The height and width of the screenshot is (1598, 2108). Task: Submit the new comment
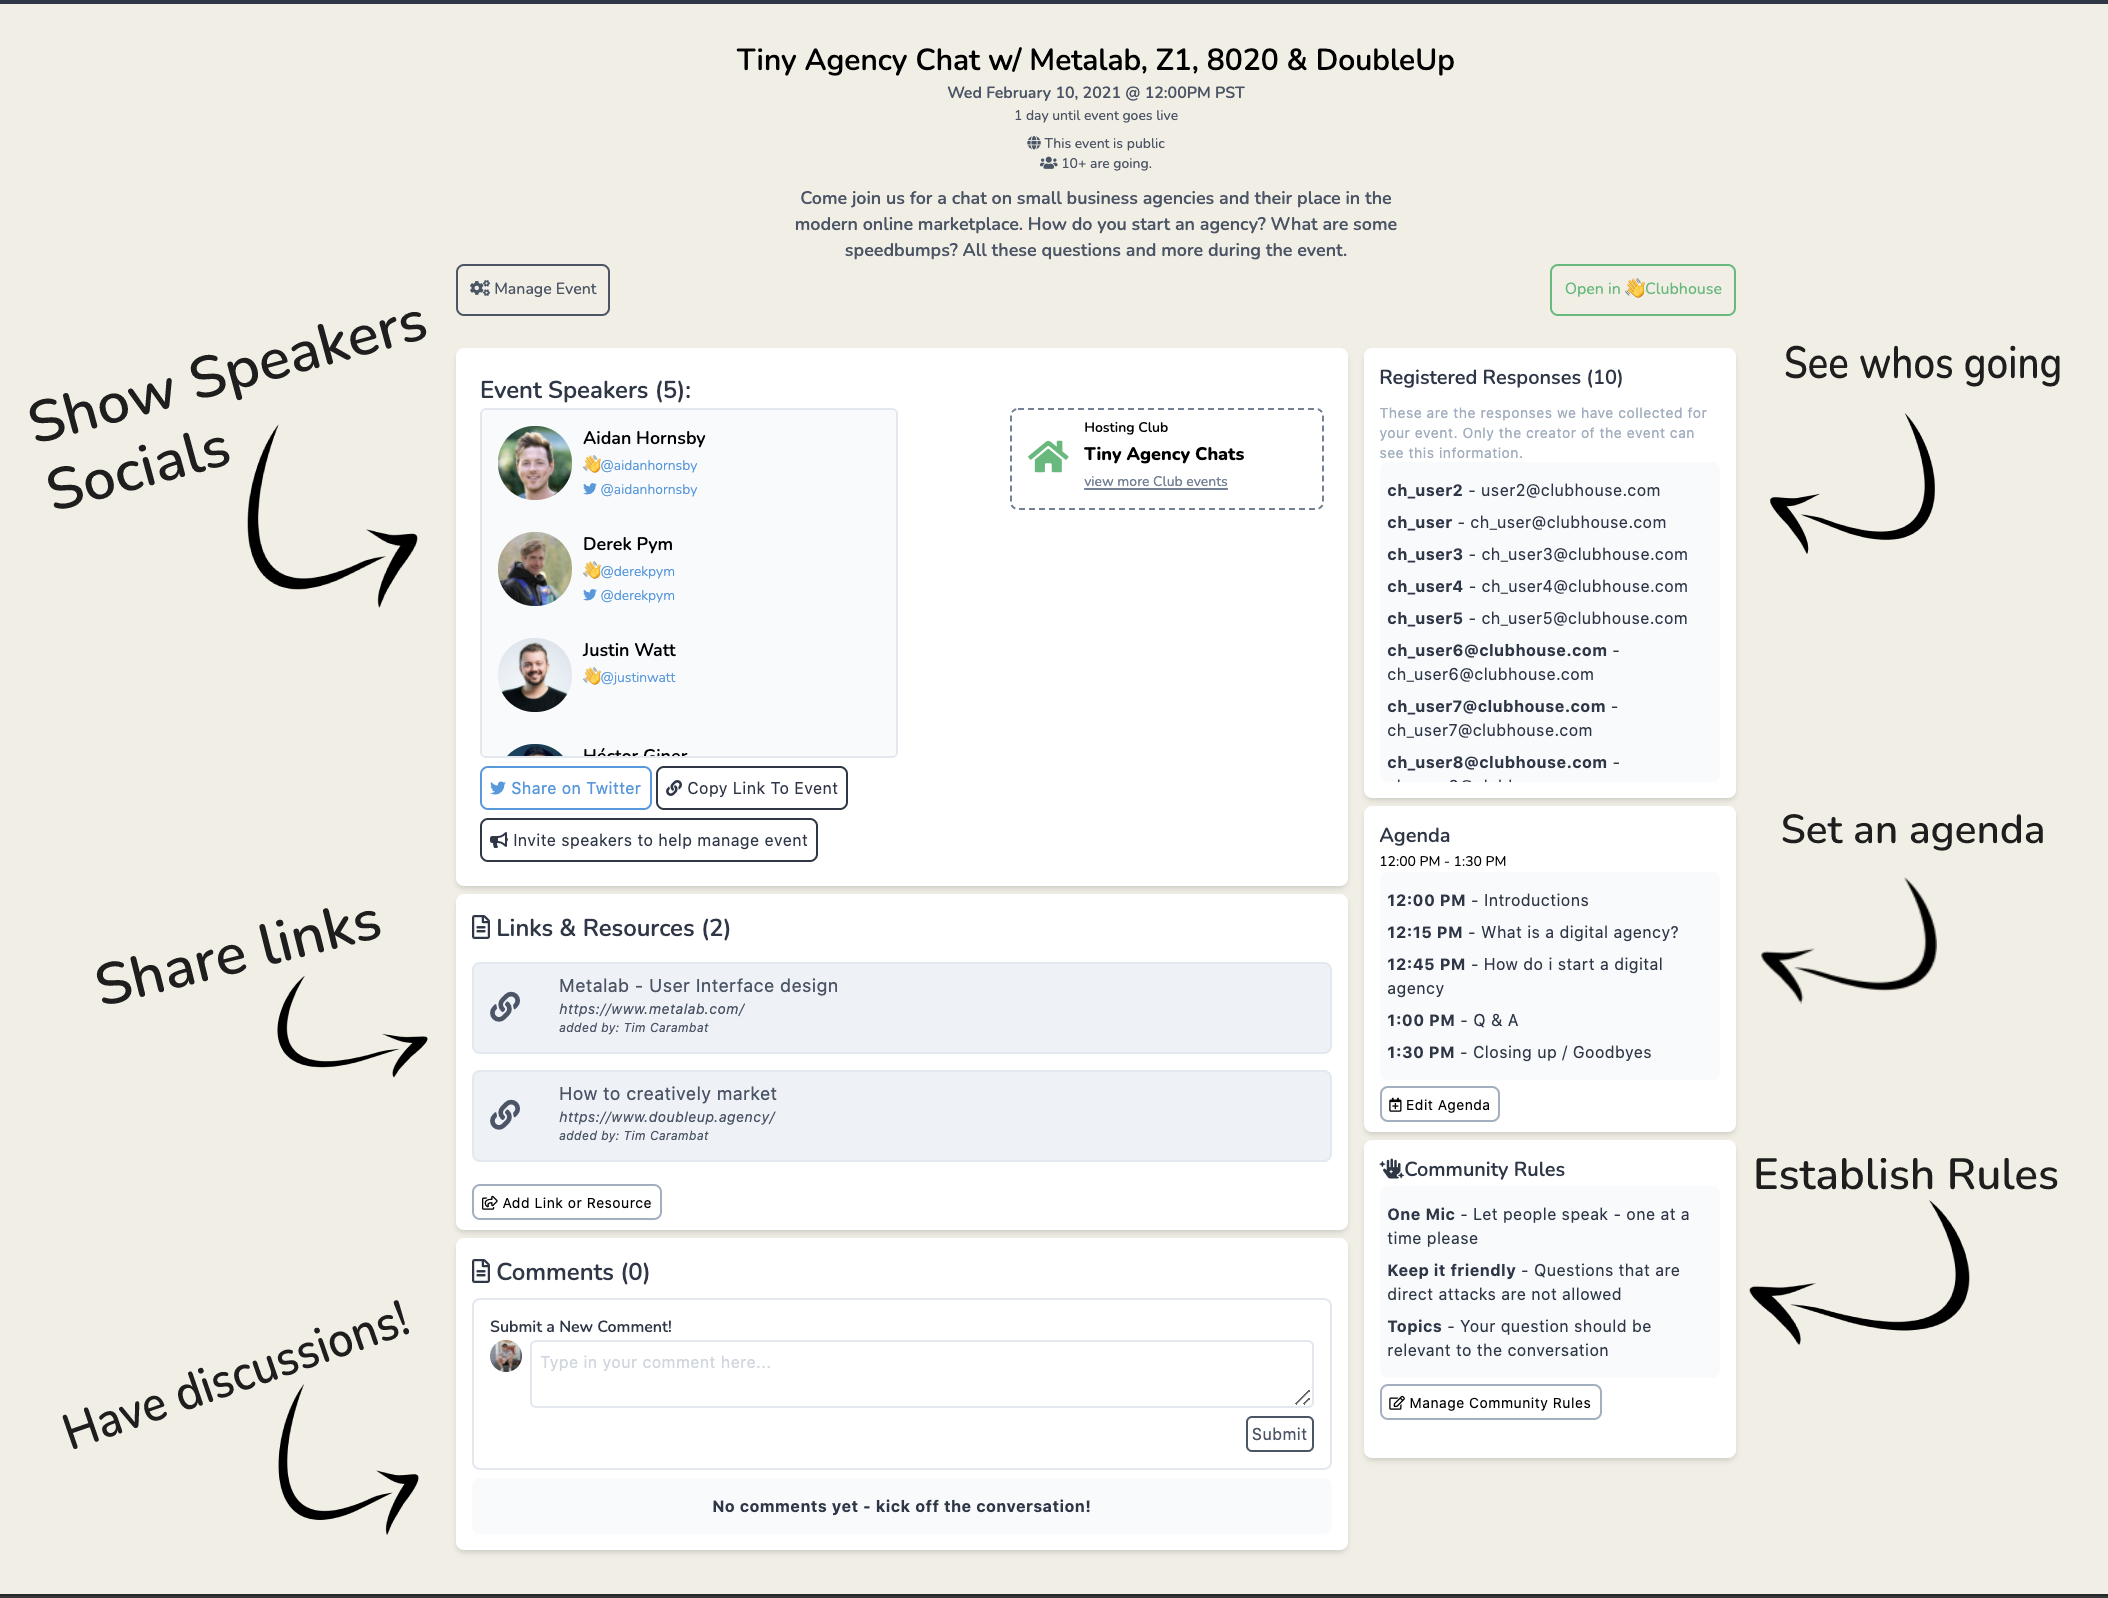[x=1279, y=1434]
